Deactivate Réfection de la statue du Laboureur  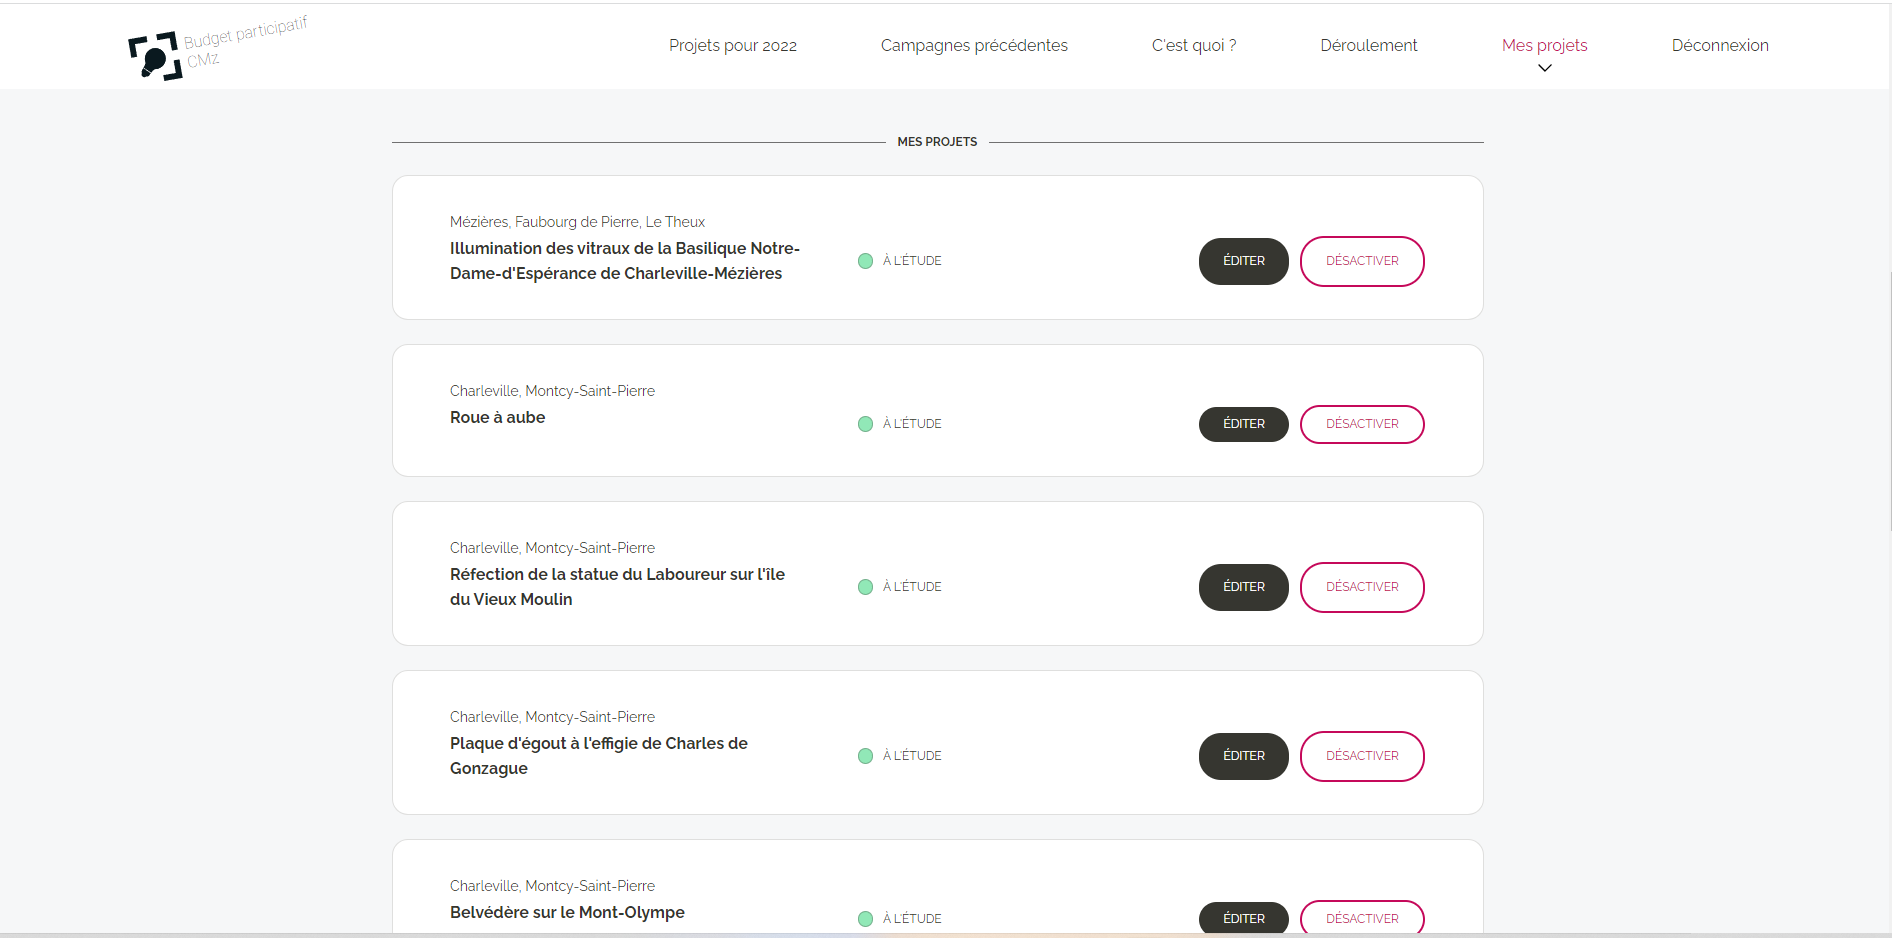click(1362, 587)
